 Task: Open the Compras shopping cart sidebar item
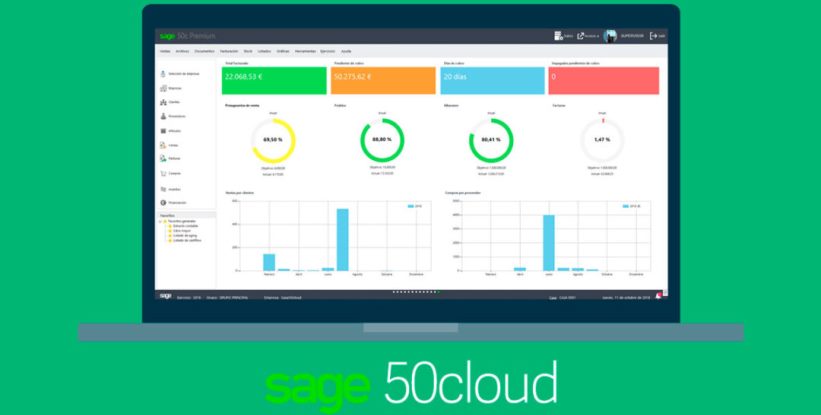[171, 173]
